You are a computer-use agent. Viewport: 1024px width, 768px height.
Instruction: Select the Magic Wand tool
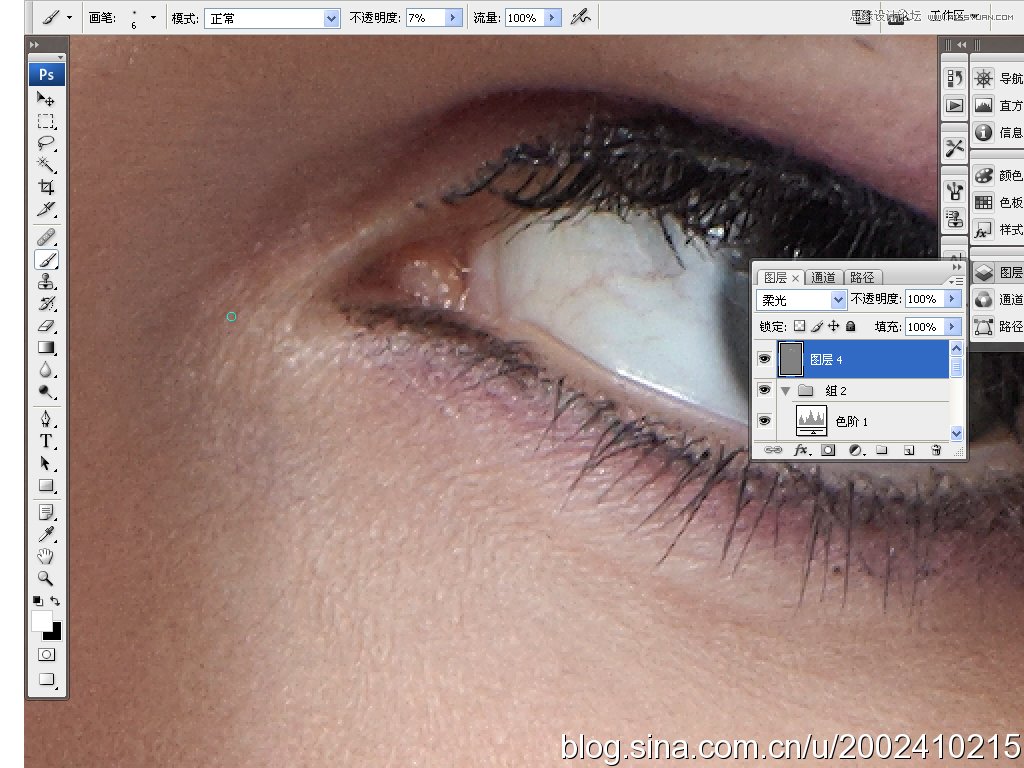(x=46, y=165)
